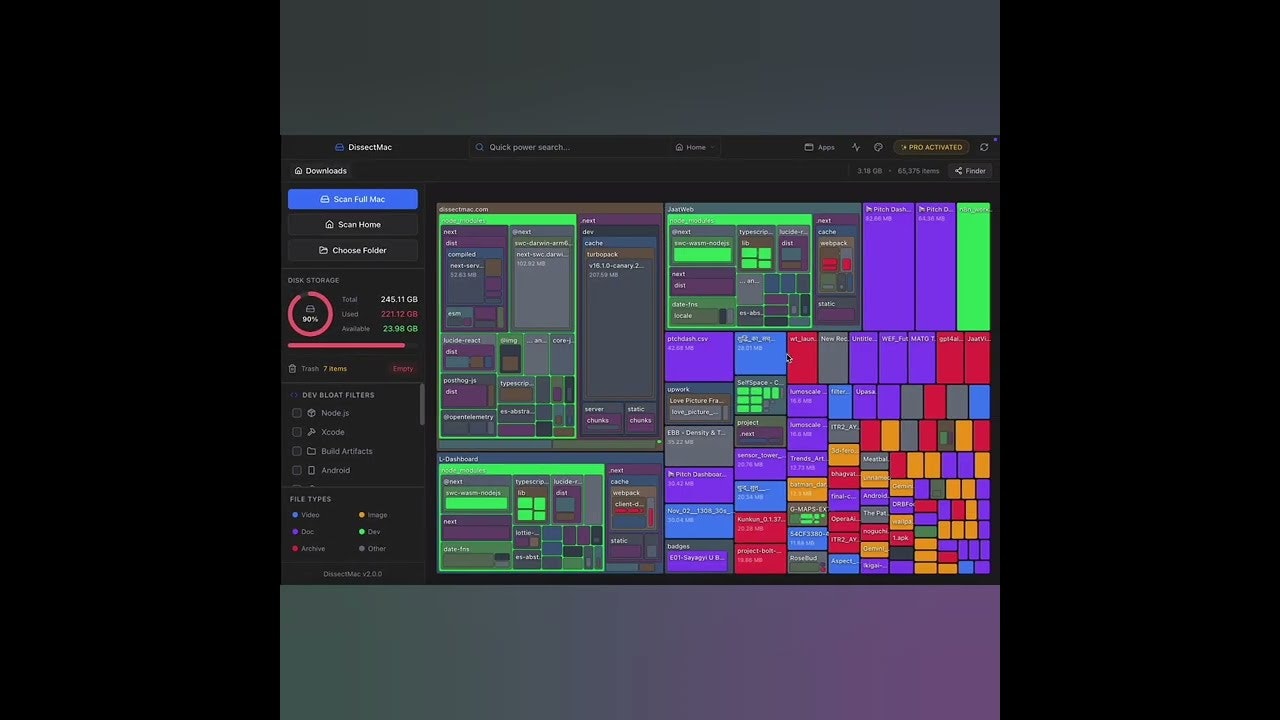
Task: Click the PRO ACTIVATED badge
Action: coord(931,147)
